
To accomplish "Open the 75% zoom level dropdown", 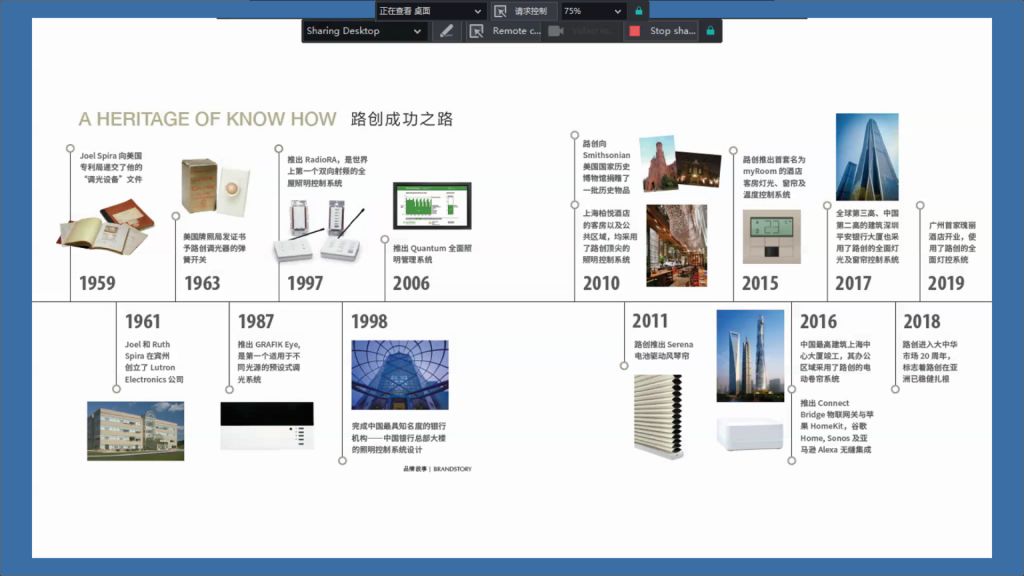I will (592, 11).
